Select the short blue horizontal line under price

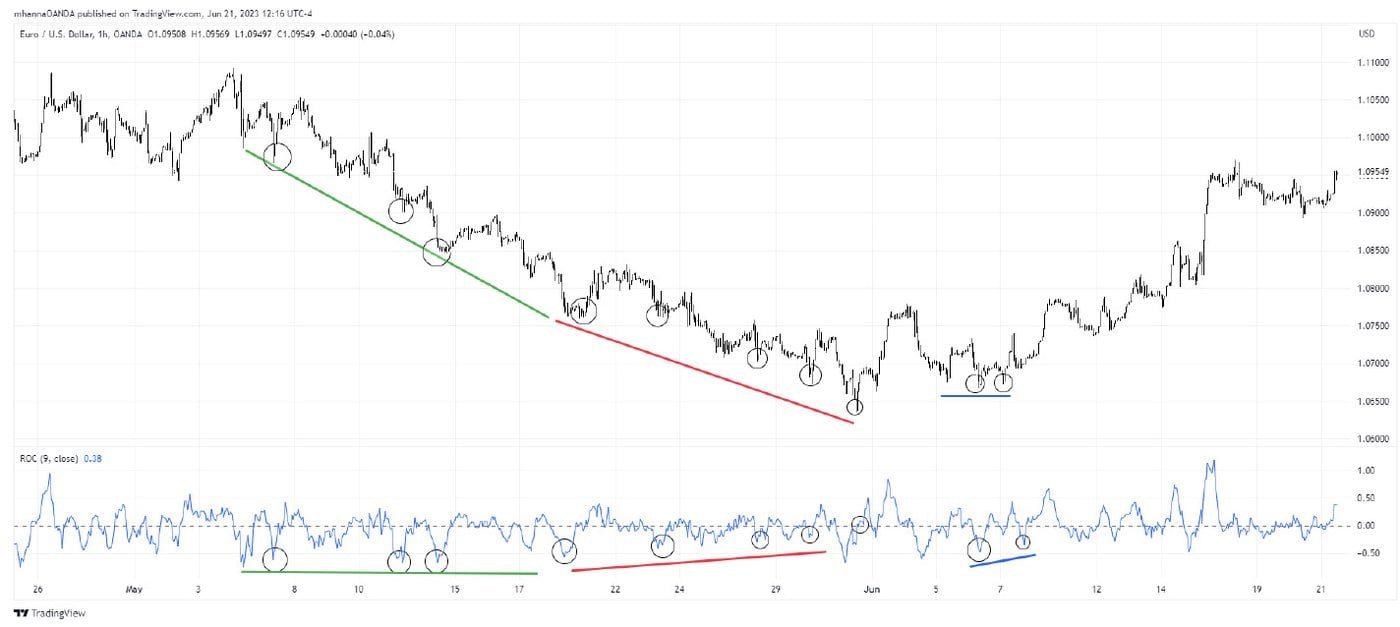coord(975,396)
